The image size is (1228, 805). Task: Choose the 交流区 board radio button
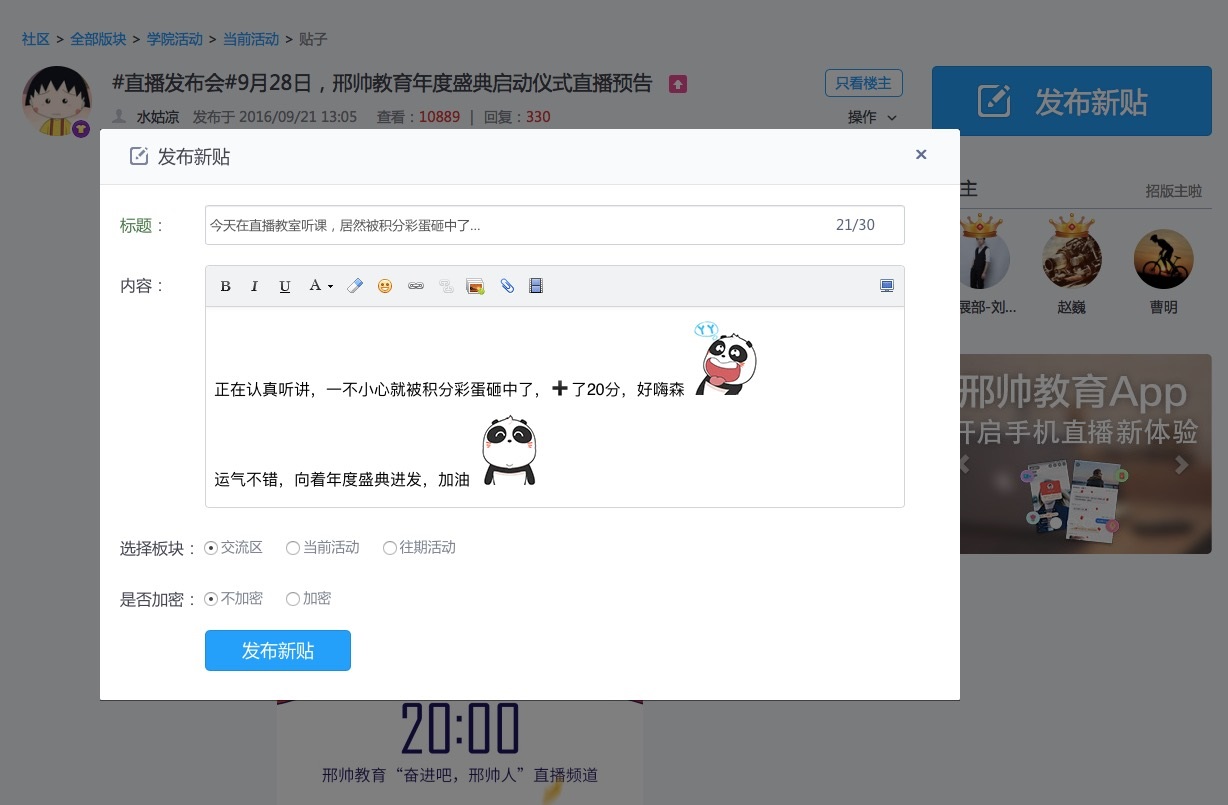(210, 547)
